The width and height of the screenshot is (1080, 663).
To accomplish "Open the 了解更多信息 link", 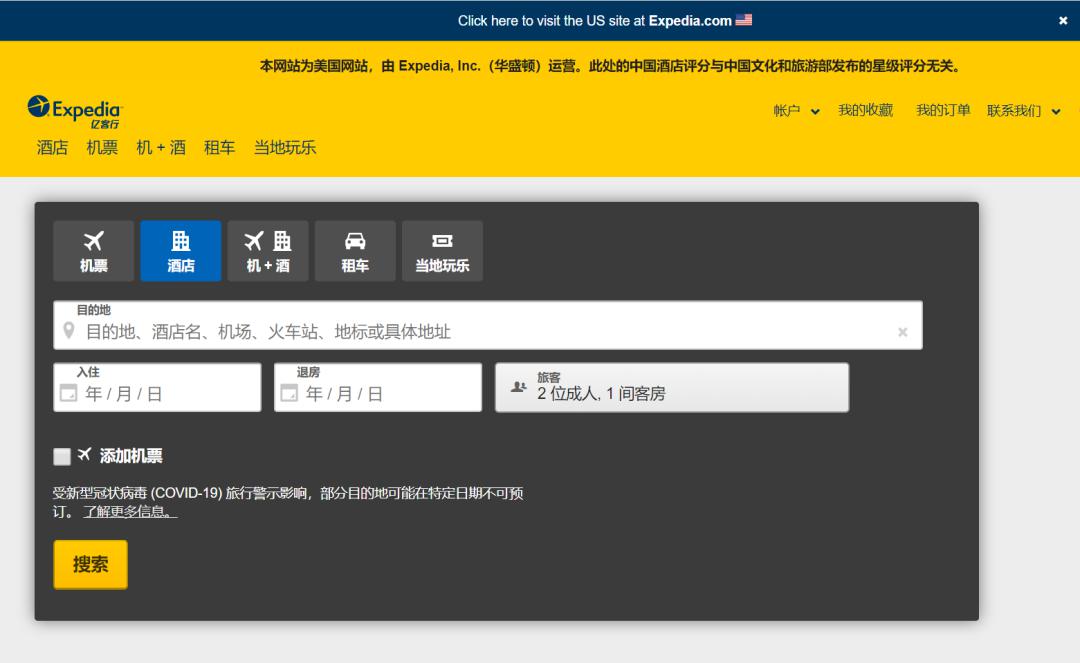I will (130, 512).
